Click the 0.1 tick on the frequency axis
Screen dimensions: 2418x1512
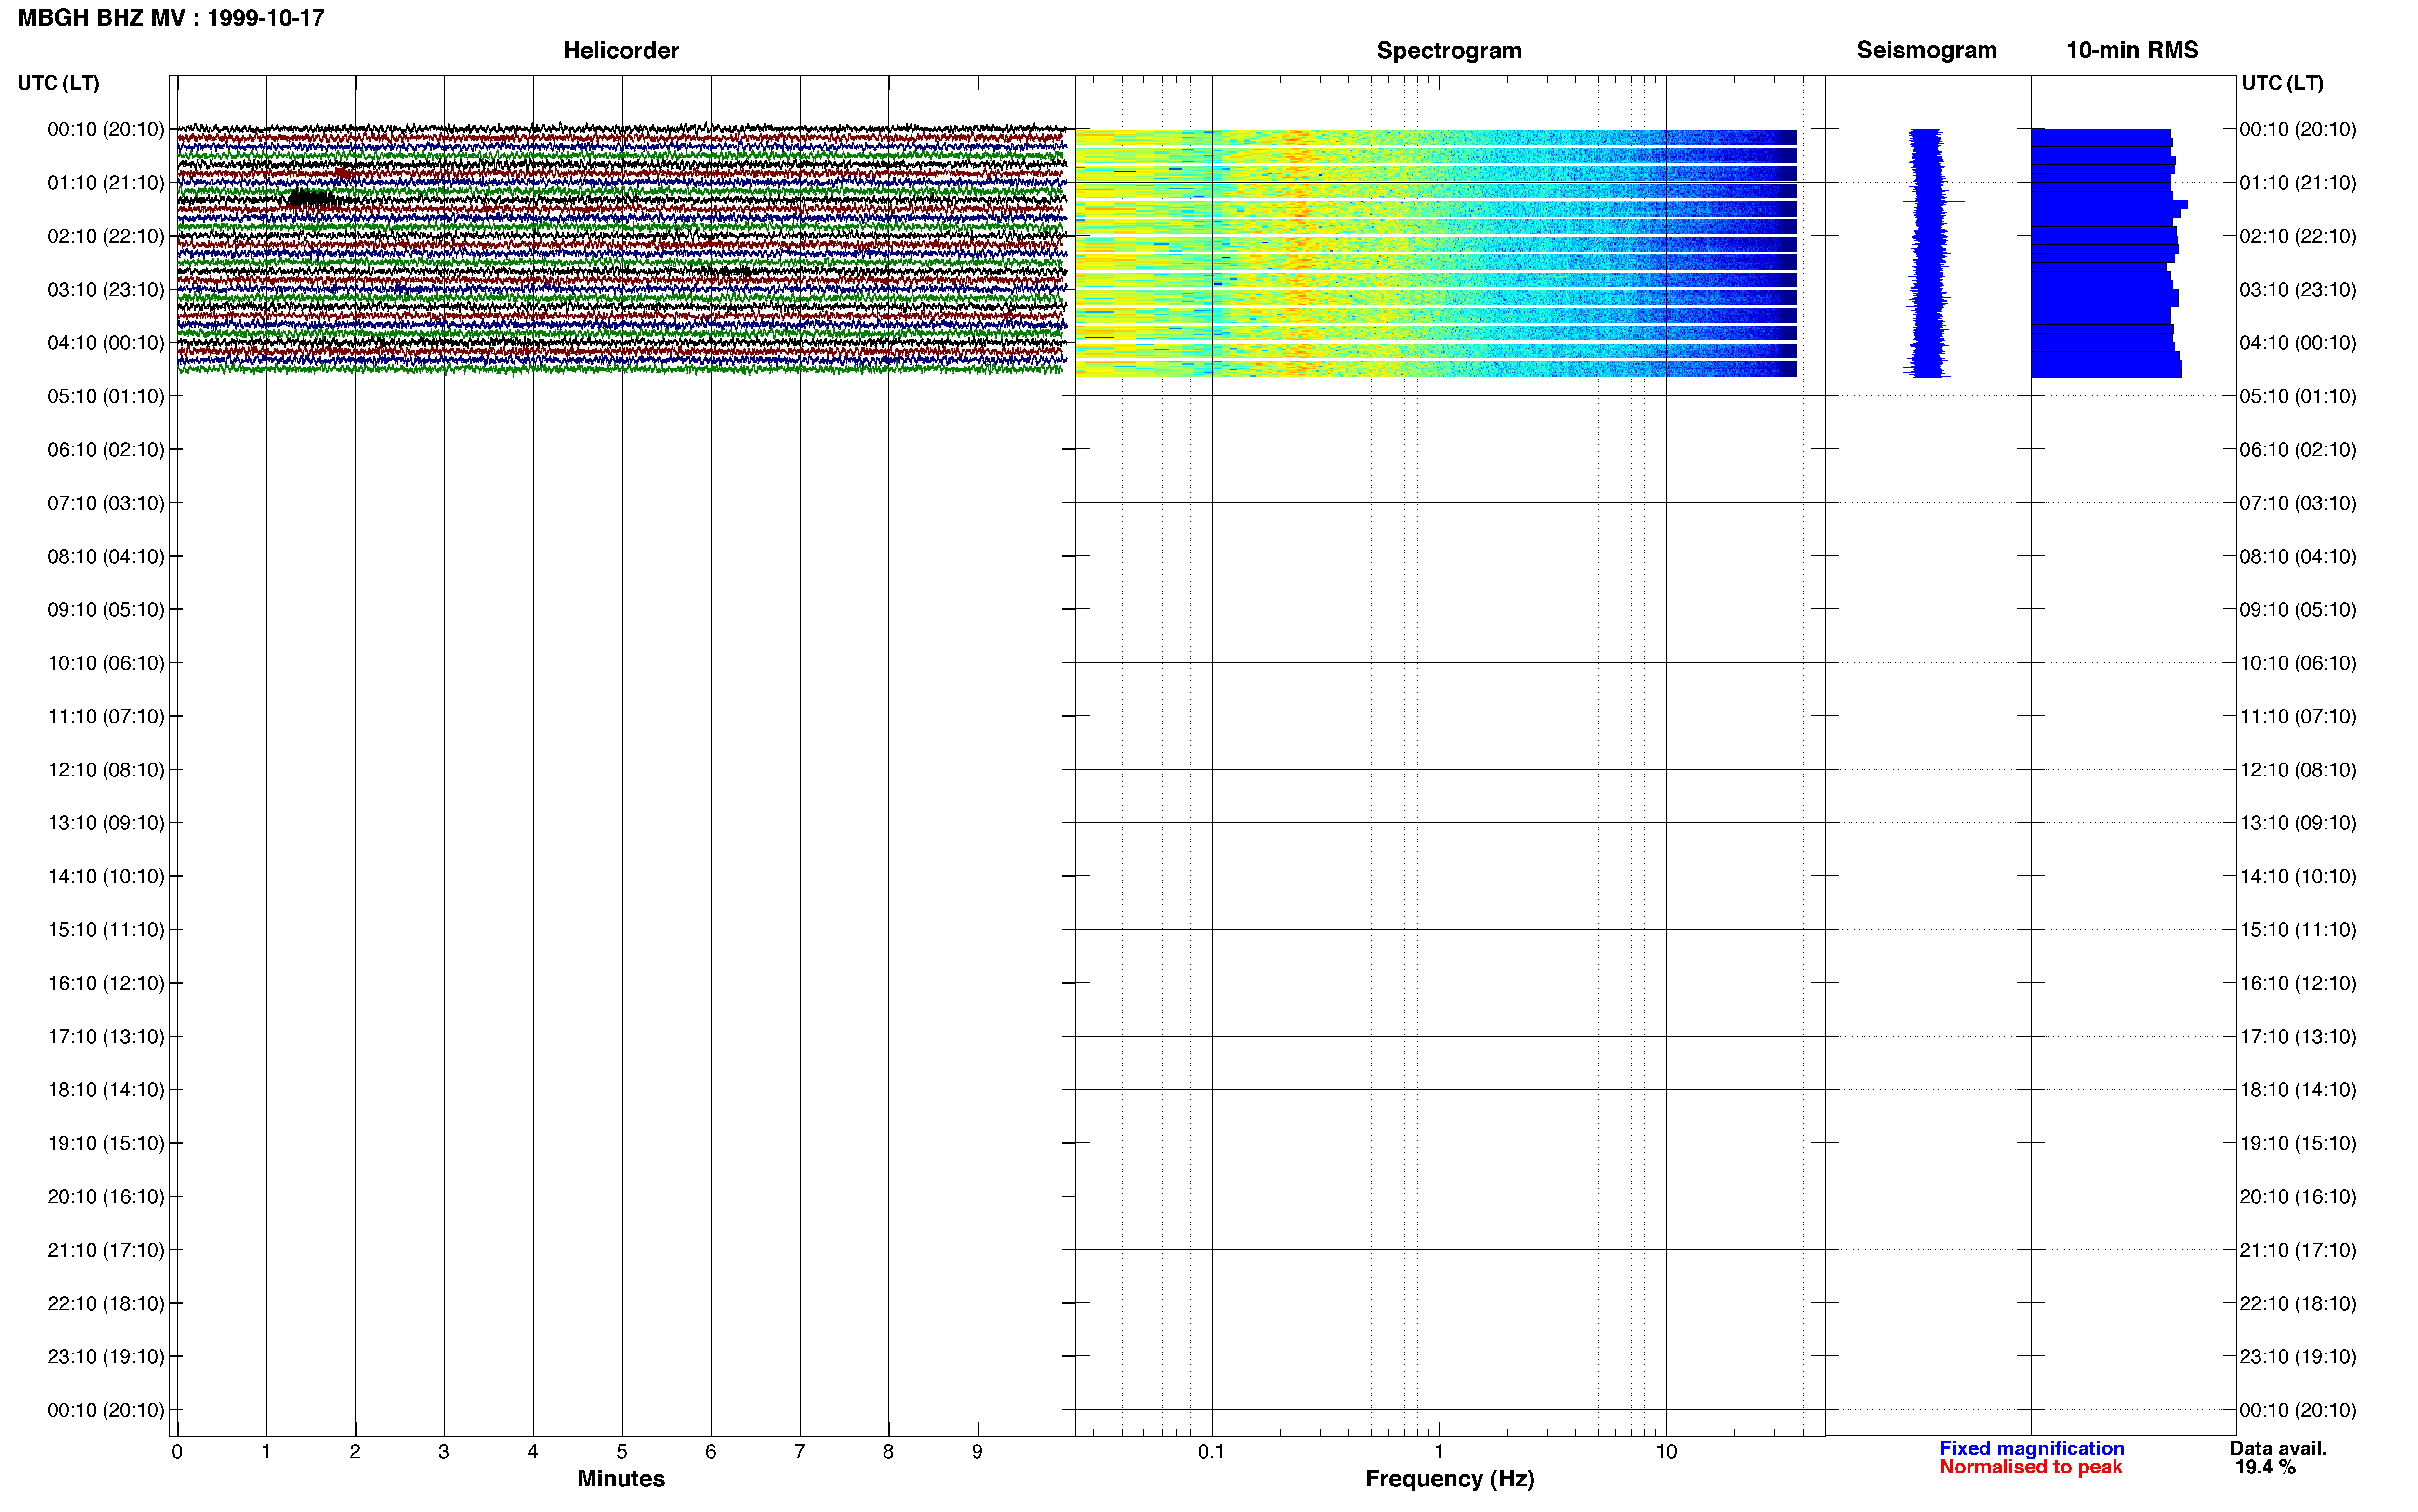point(1211,1451)
